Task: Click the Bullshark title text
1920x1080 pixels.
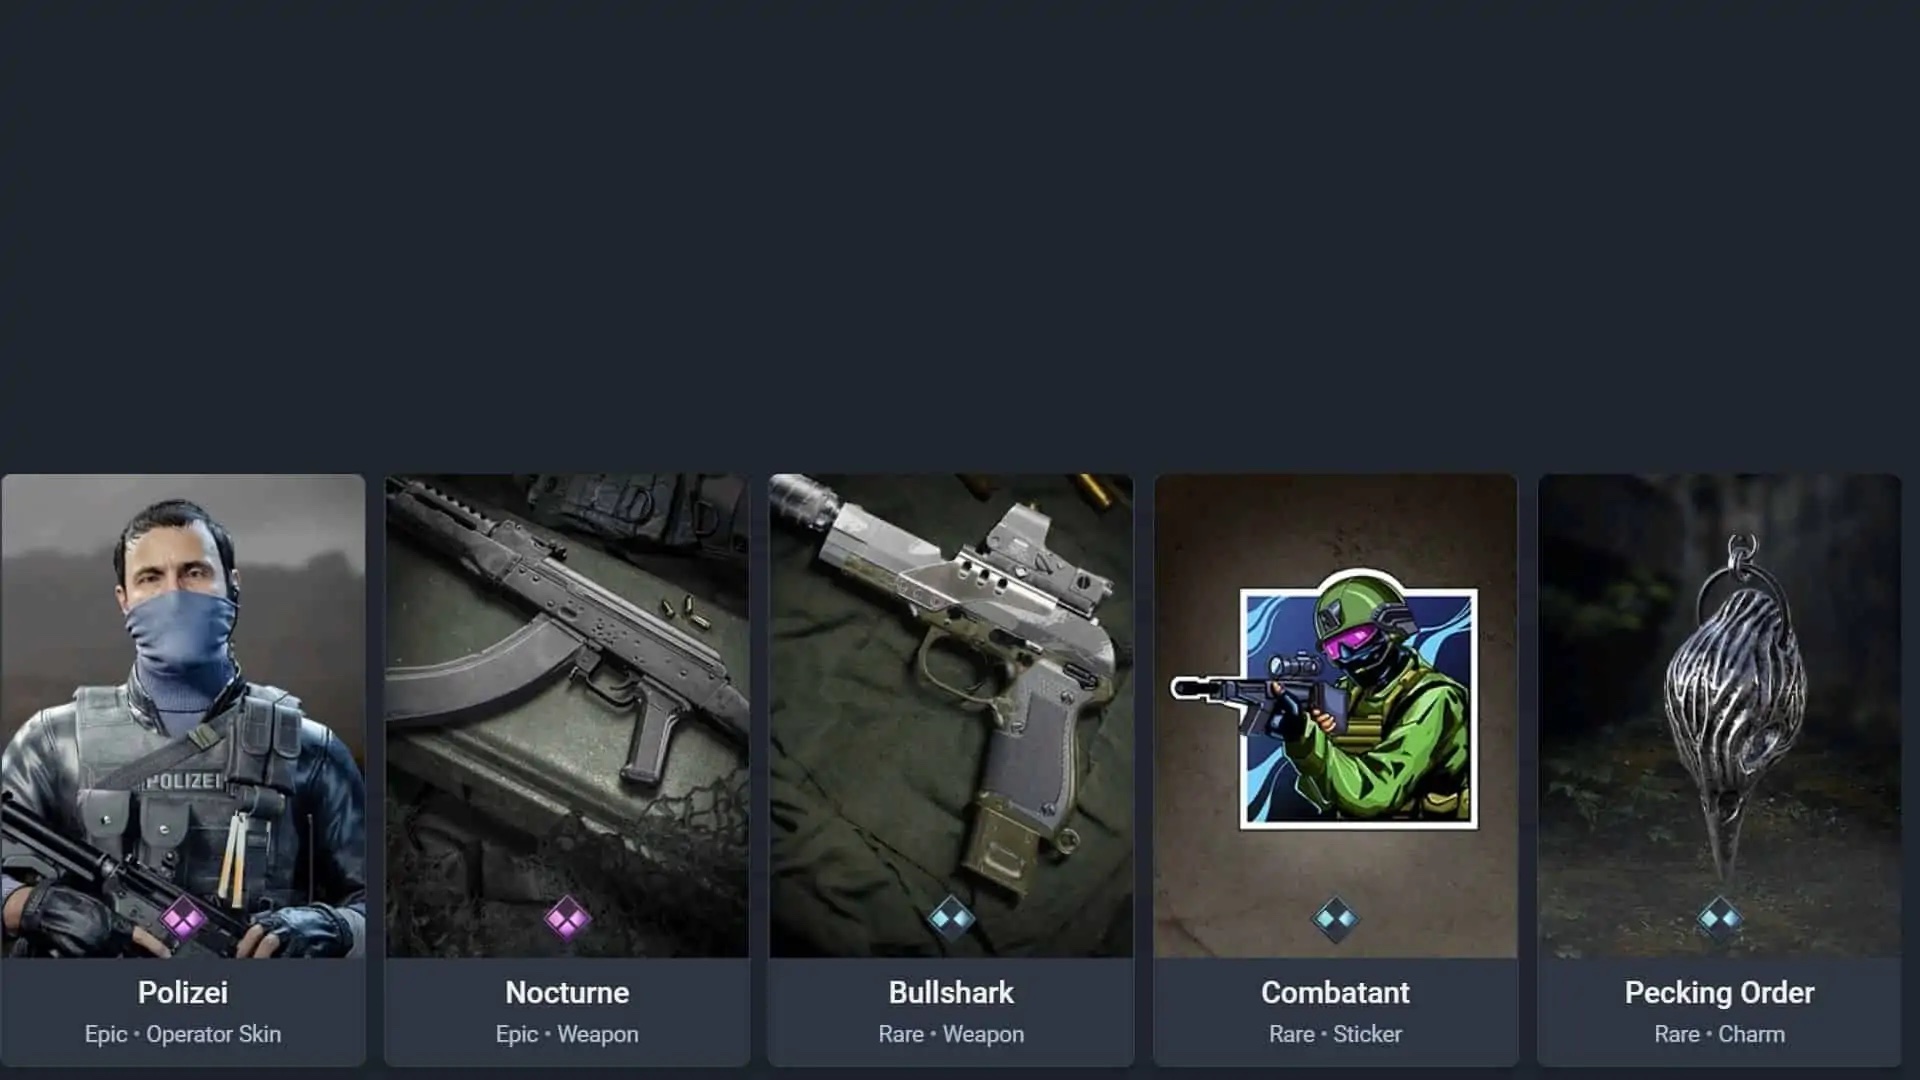Action: [x=951, y=992]
